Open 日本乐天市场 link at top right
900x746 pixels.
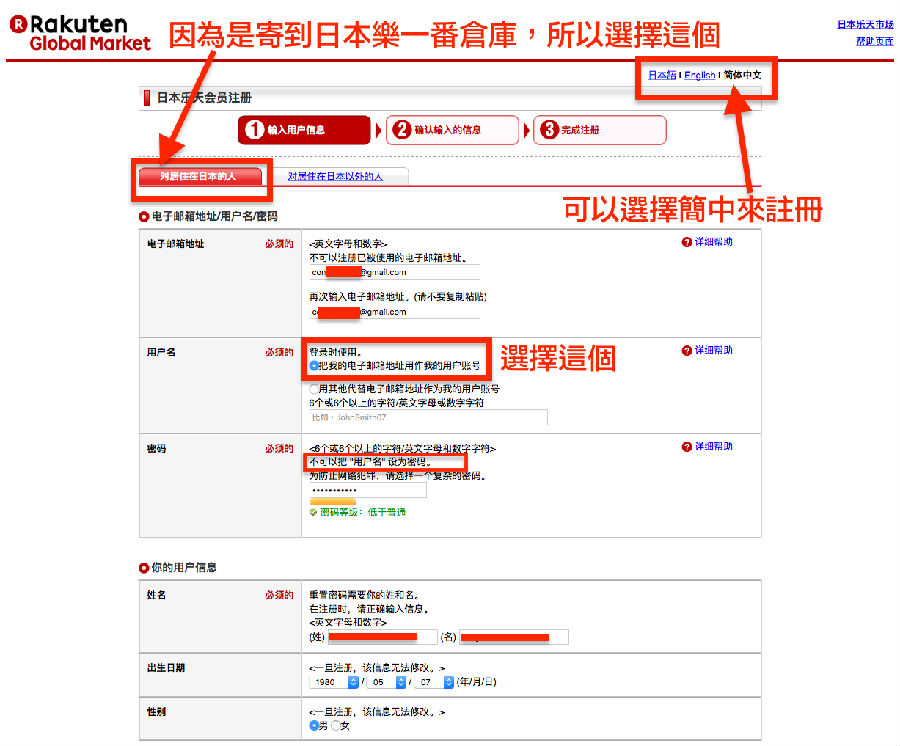865,24
